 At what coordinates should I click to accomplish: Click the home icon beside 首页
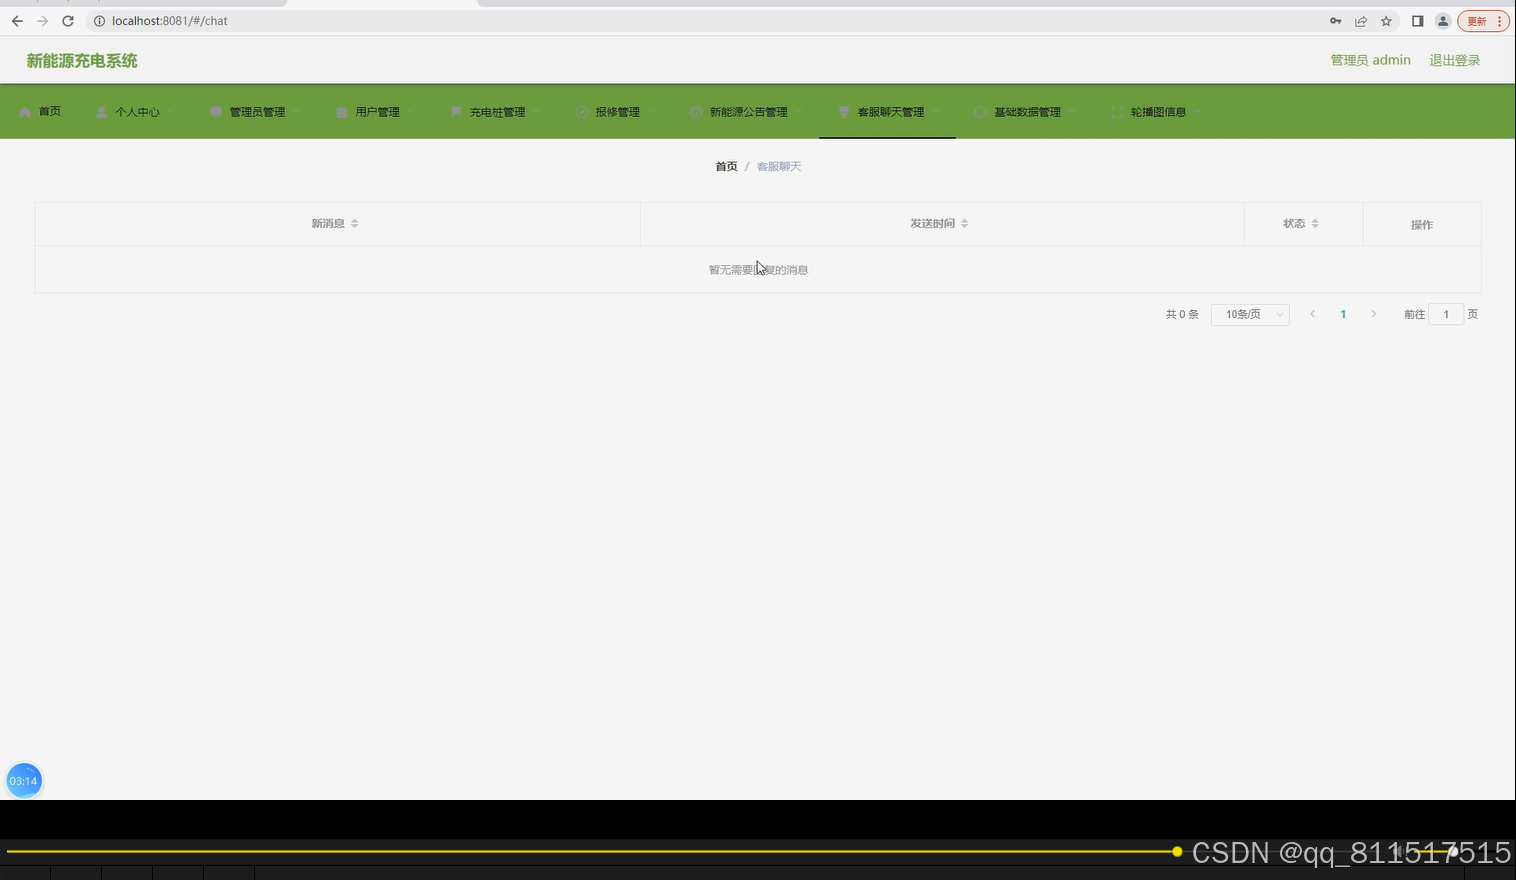point(24,111)
